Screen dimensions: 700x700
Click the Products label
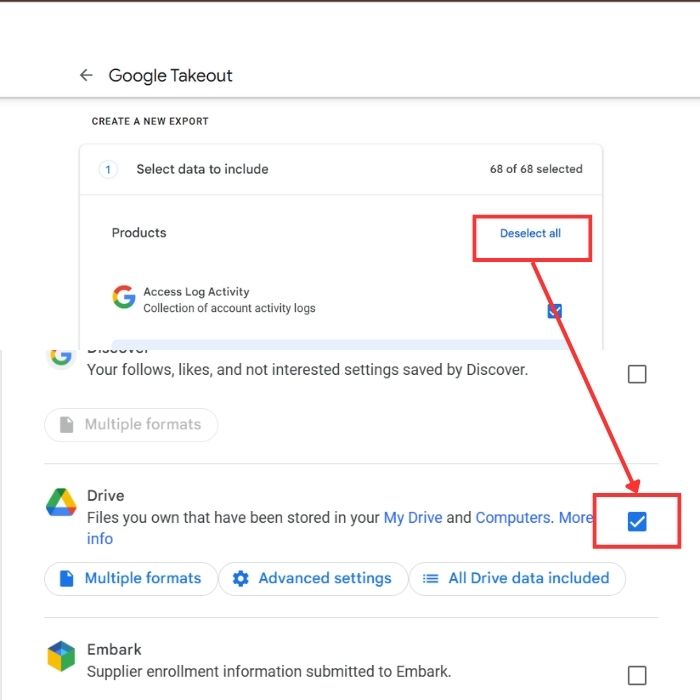tap(139, 233)
